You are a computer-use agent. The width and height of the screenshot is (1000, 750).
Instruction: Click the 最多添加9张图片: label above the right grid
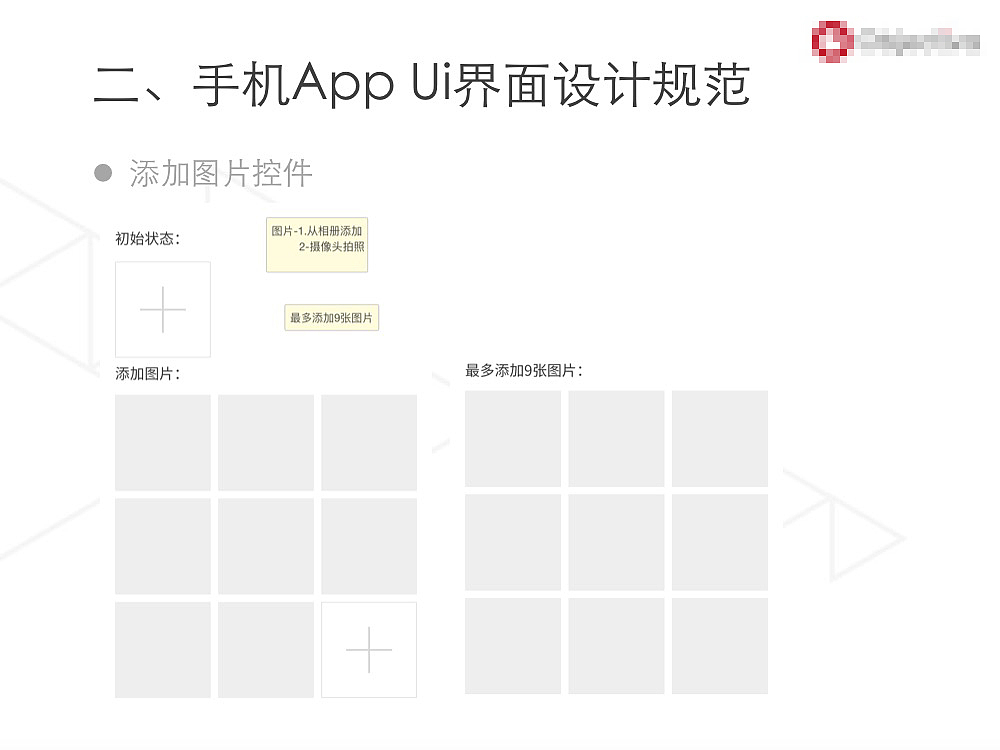coord(524,371)
